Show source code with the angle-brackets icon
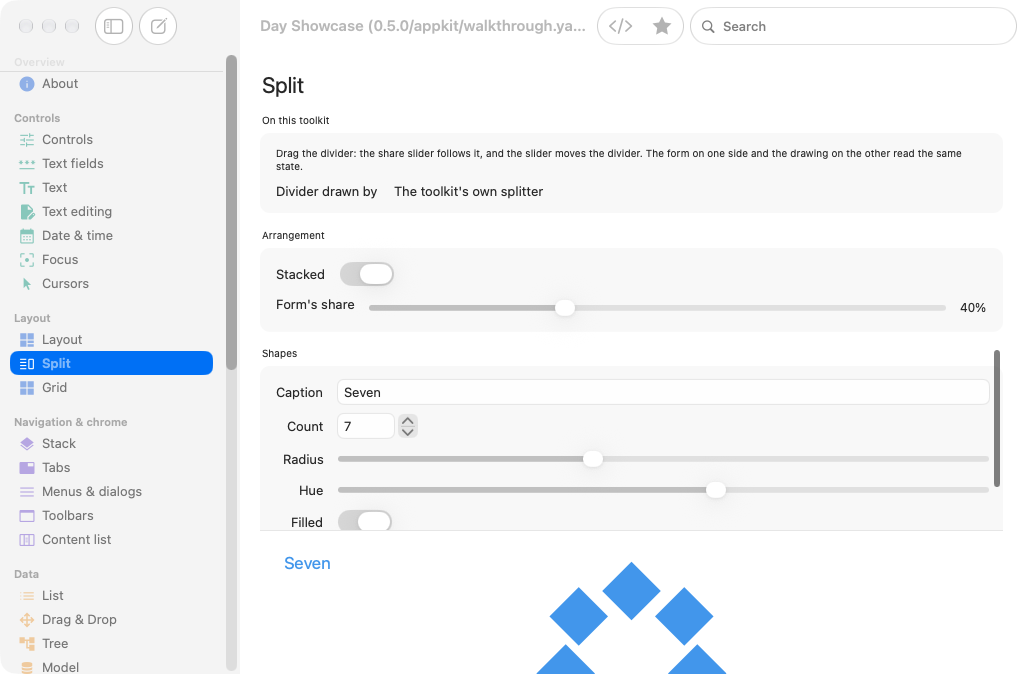Viewport: 1024px width, 674px height. (x=620, y=26)
